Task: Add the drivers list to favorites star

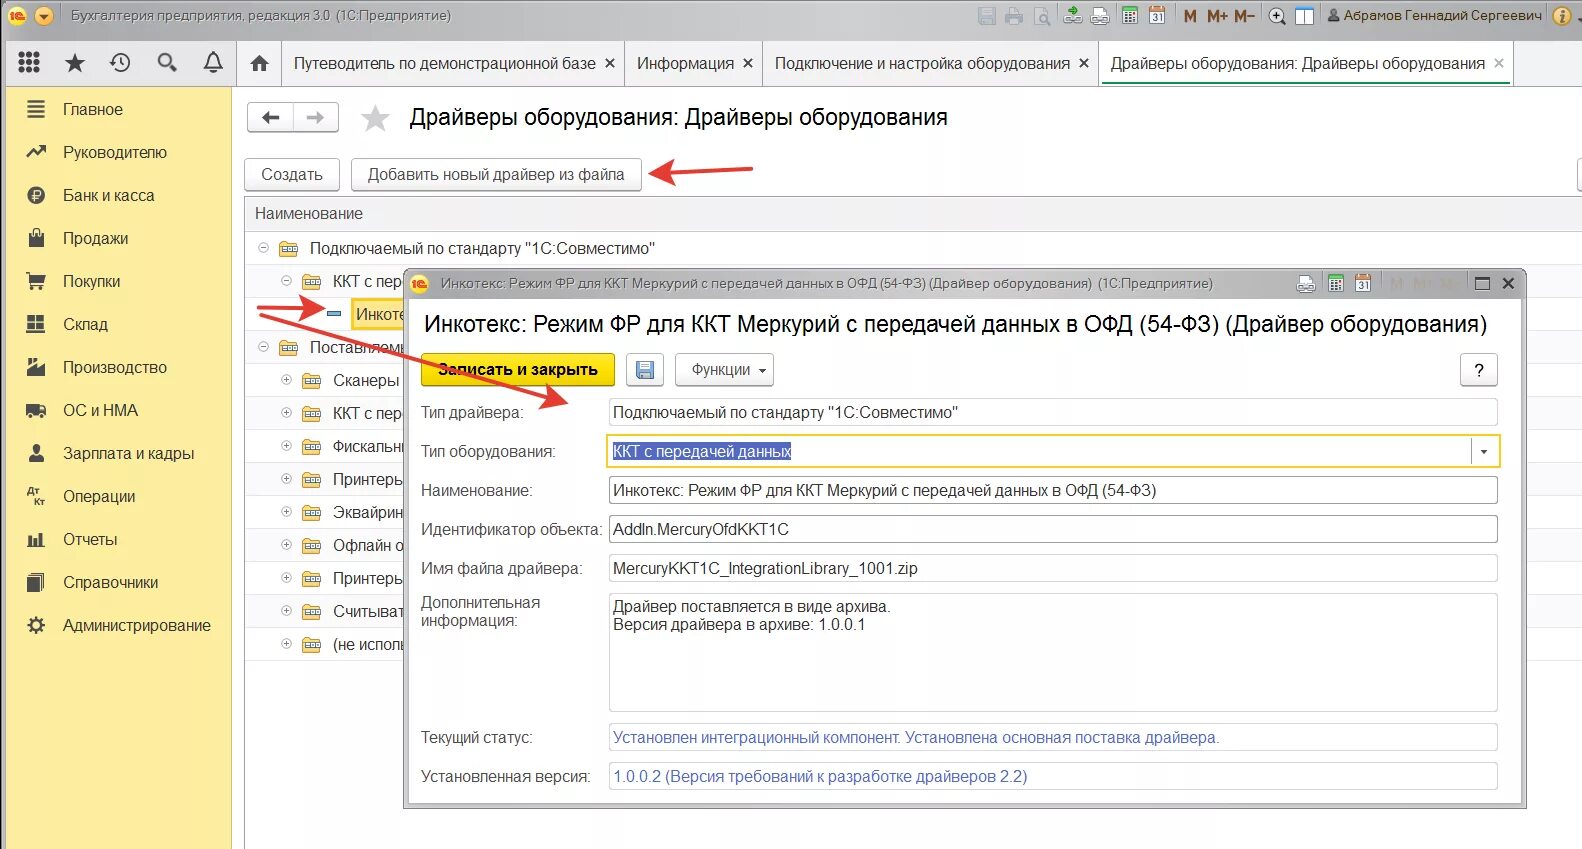Action: coord(375,118)
